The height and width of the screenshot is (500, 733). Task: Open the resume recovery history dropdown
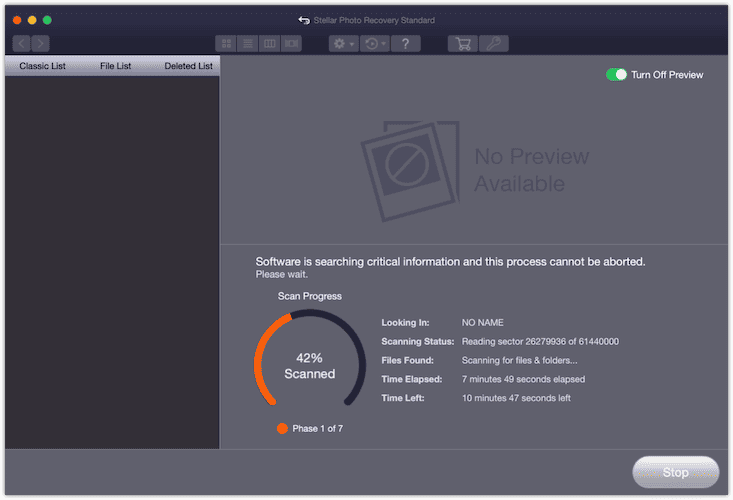click(374, 43)
